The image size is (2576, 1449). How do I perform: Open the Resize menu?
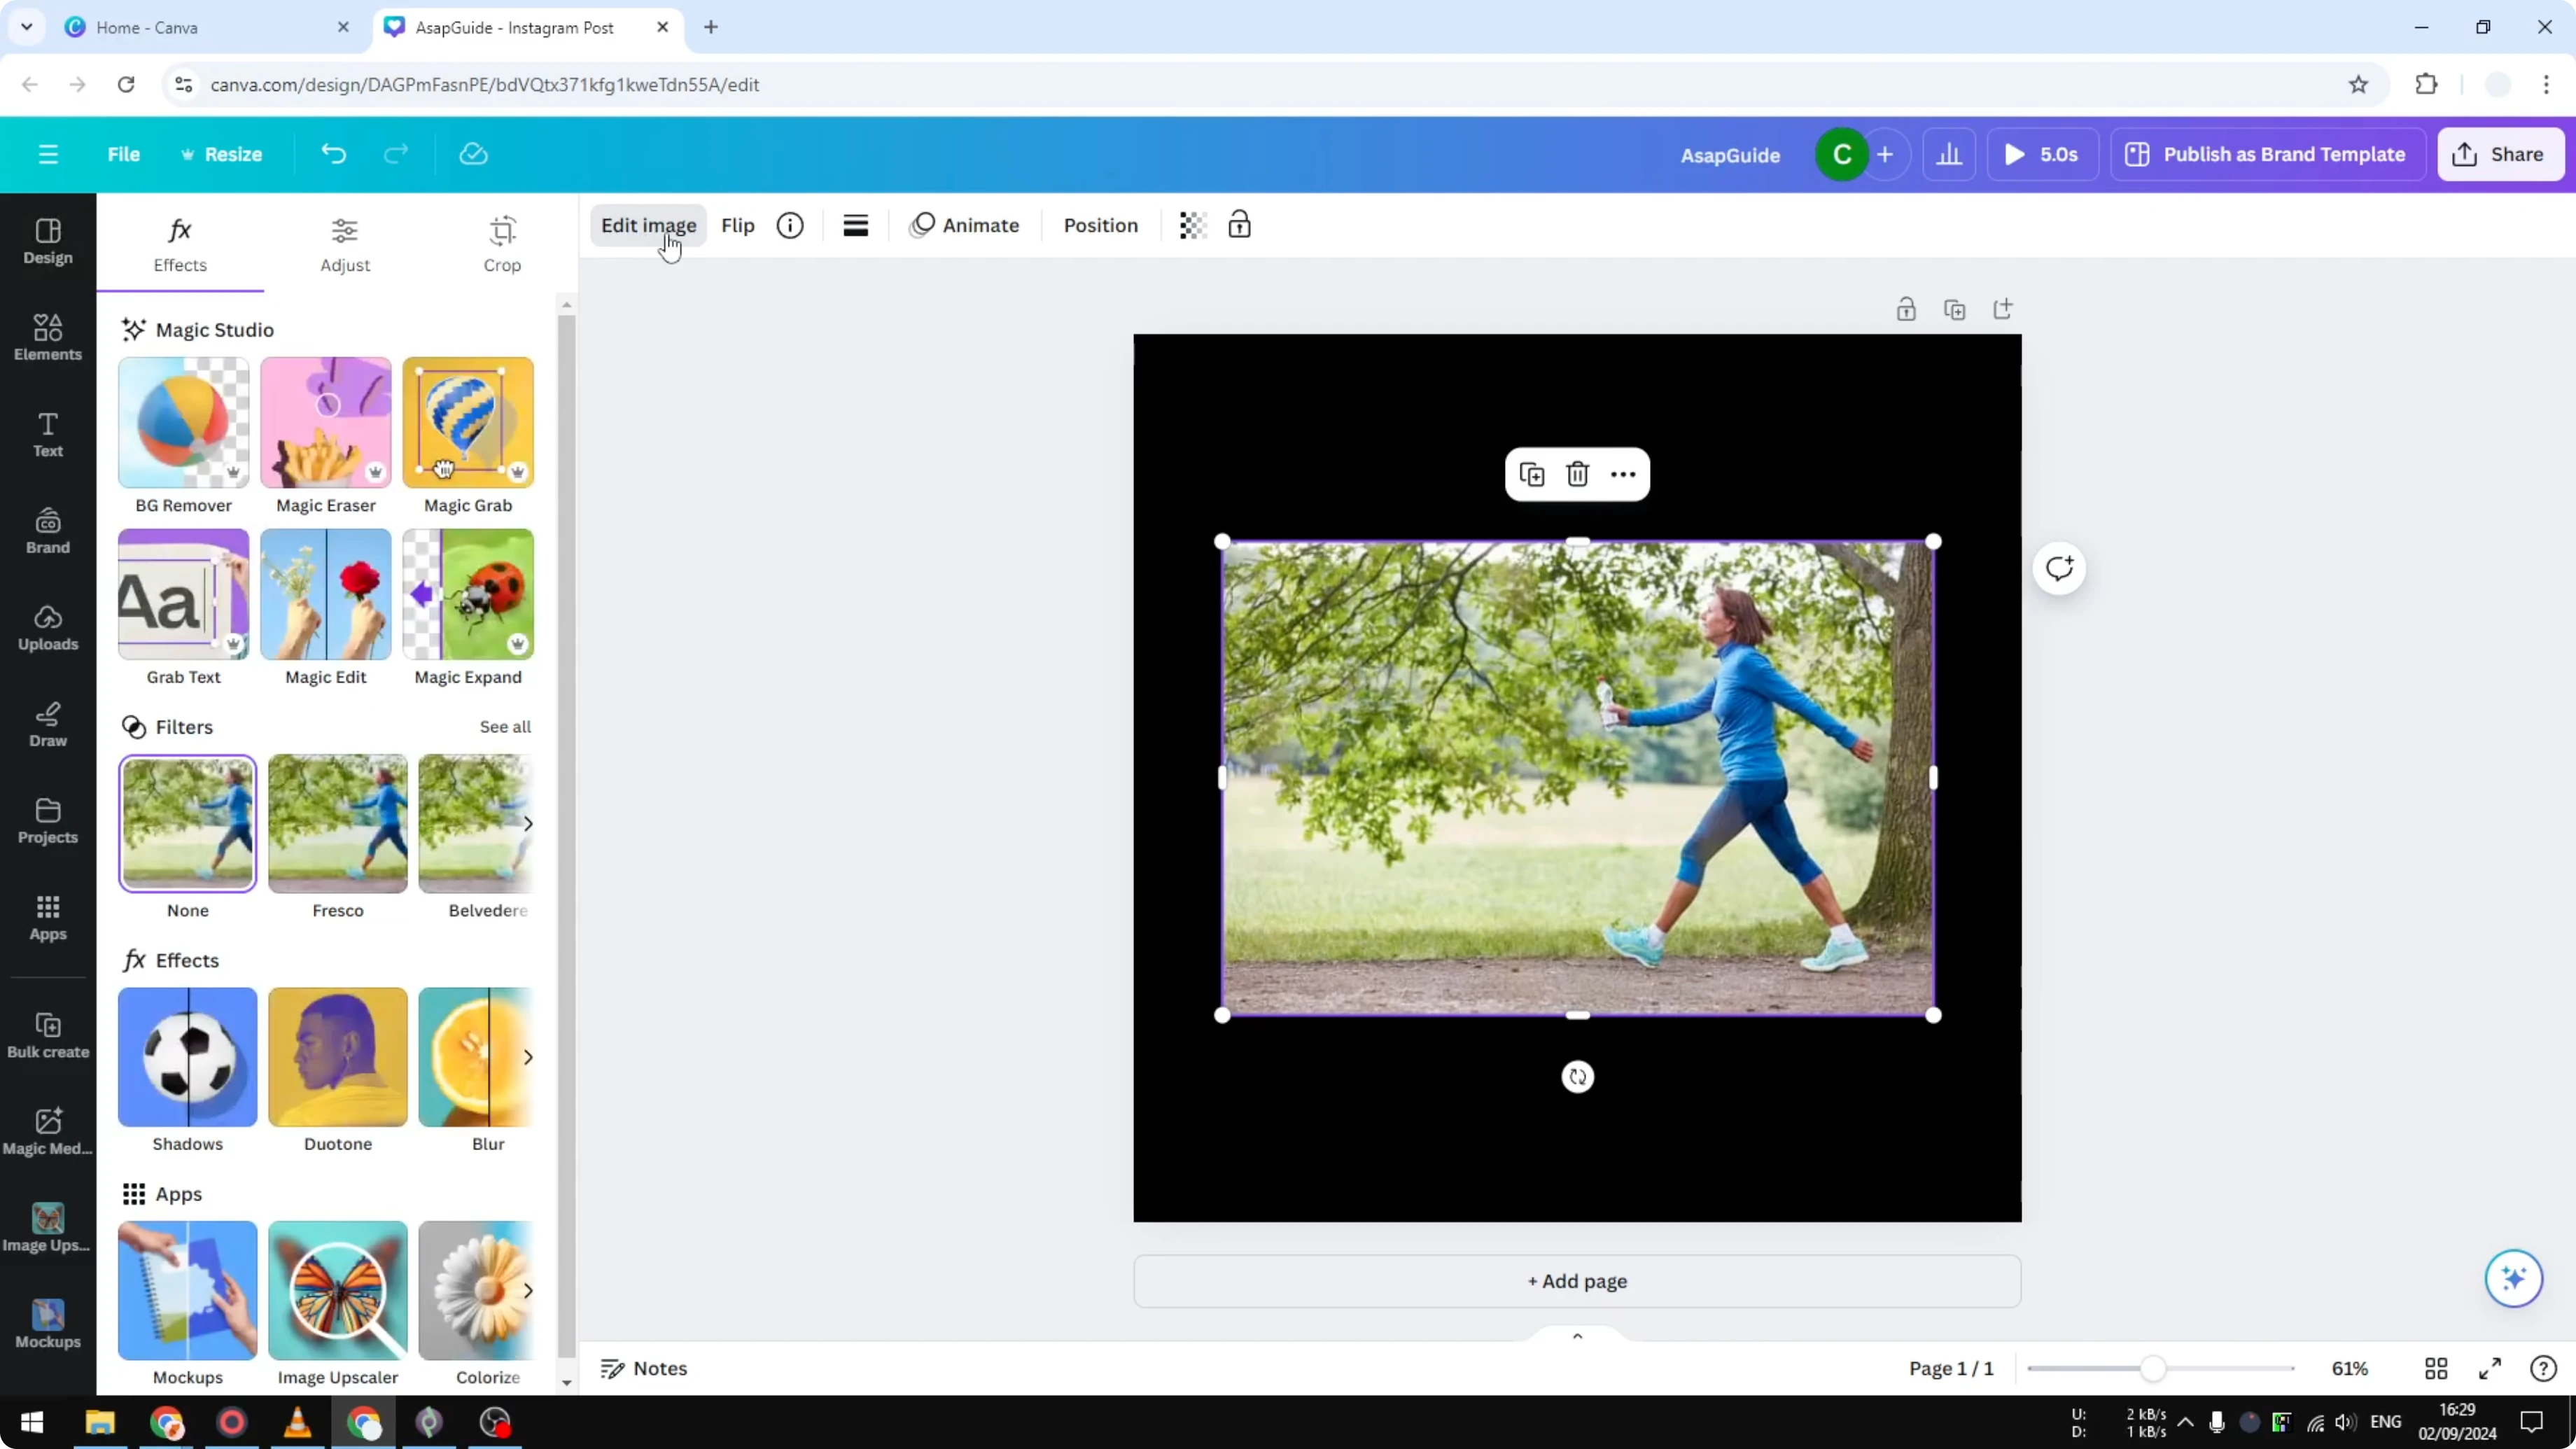pos(221,154)
